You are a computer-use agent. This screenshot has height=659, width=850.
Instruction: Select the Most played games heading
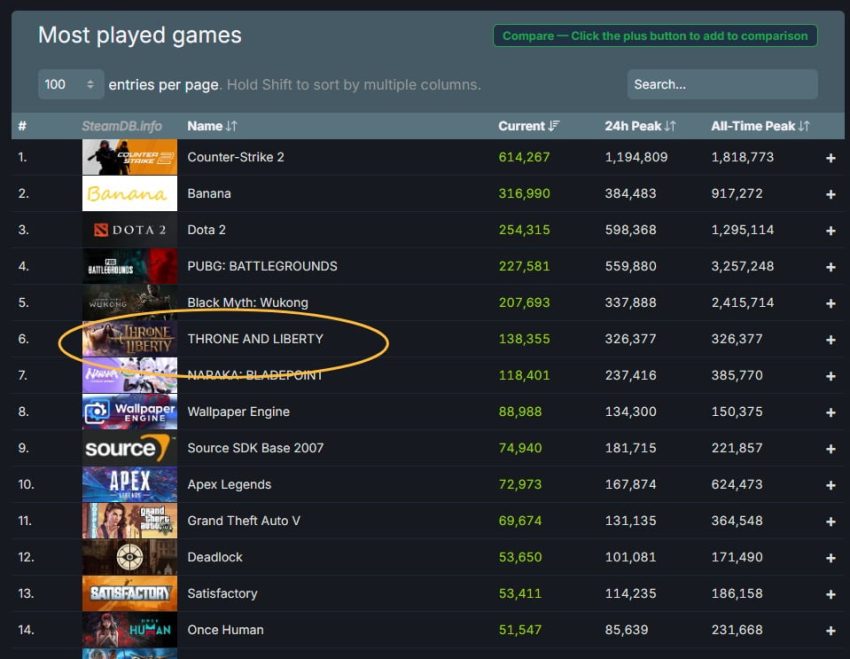[139, 35]
